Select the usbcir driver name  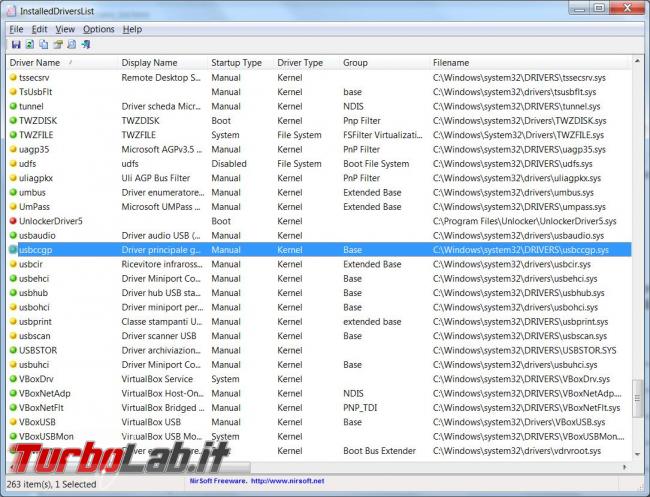31,264
